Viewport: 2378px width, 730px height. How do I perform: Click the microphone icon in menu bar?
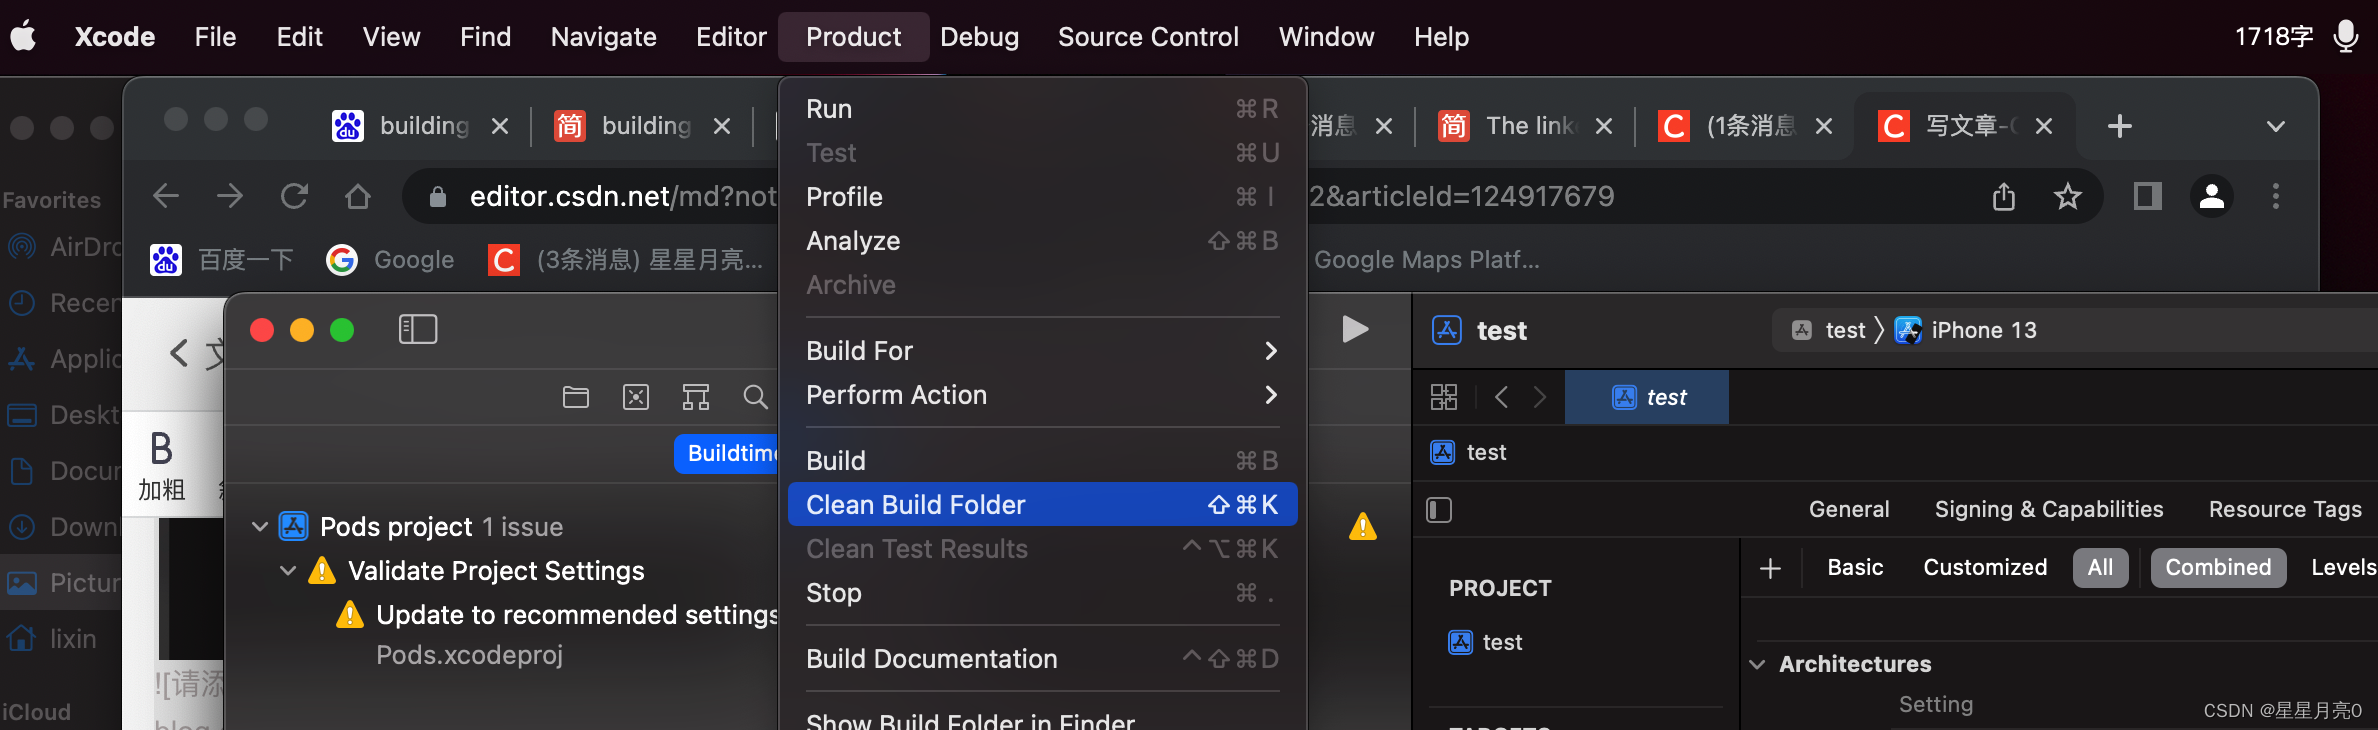[2345, 37]
